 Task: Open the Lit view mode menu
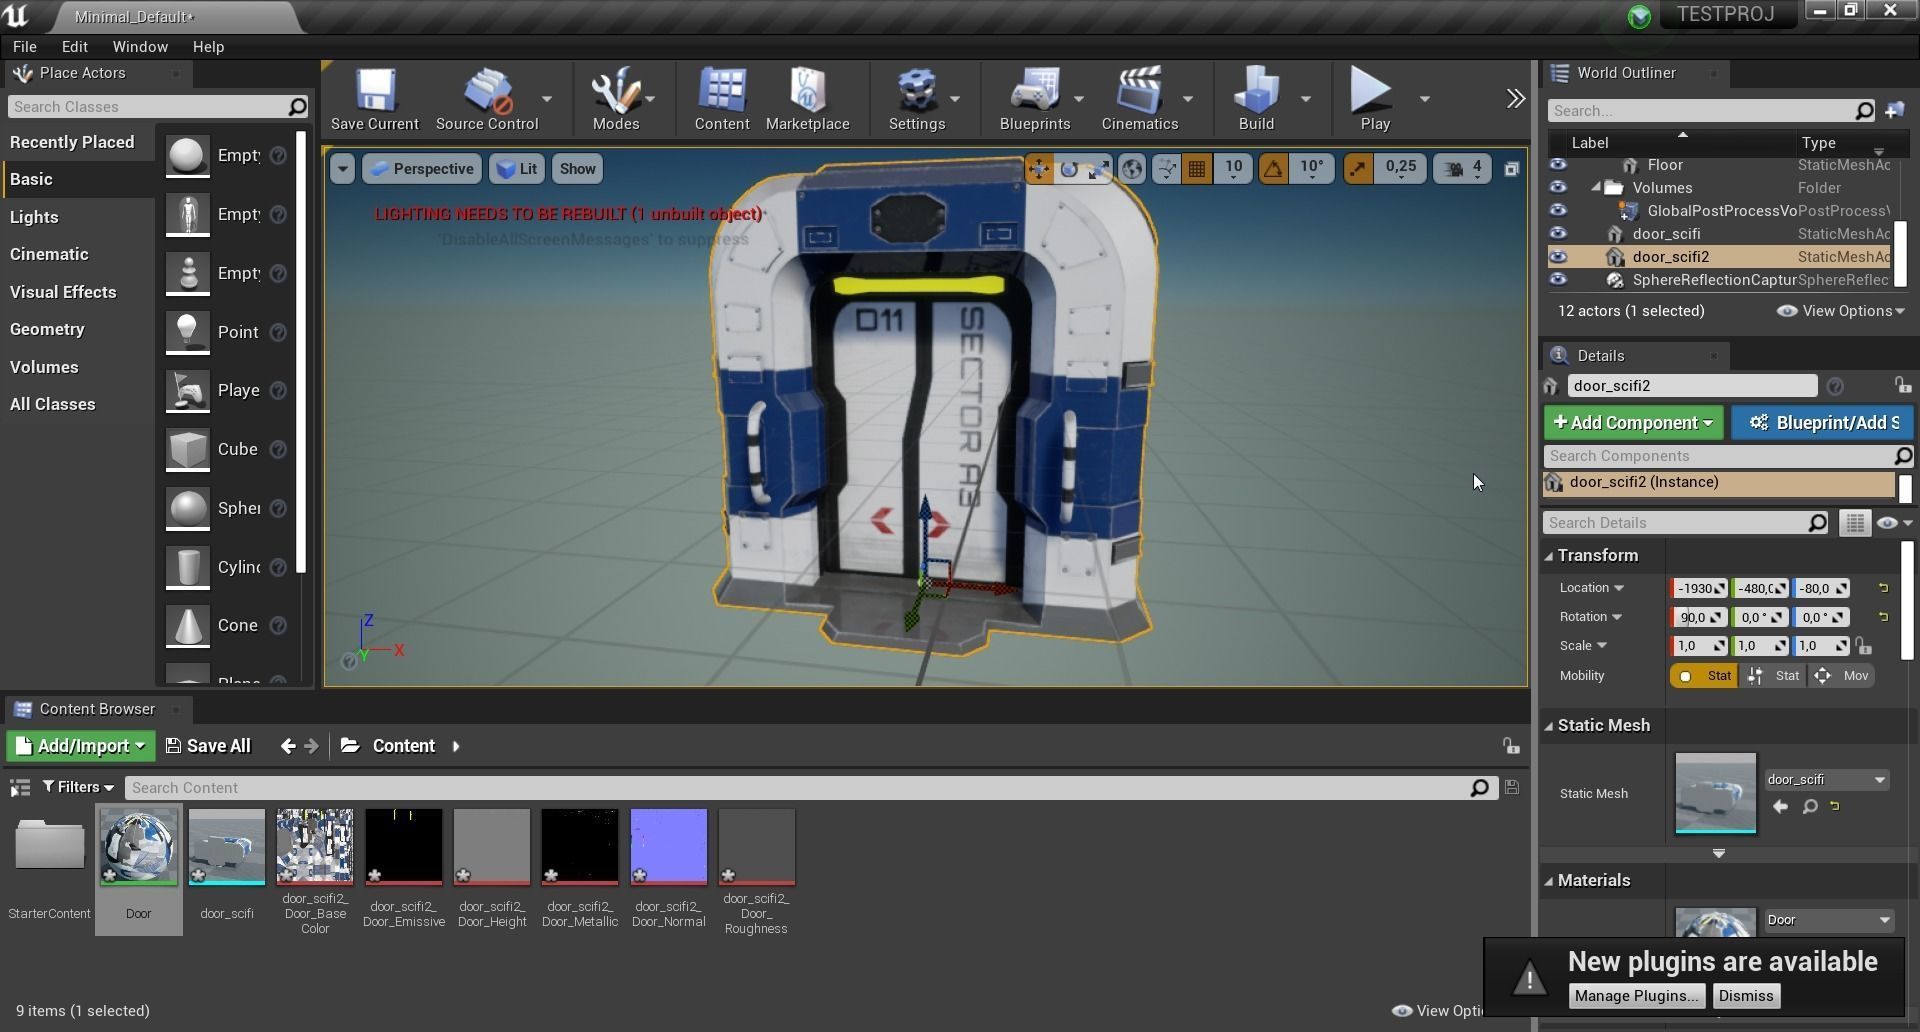[x=517, y=169]
